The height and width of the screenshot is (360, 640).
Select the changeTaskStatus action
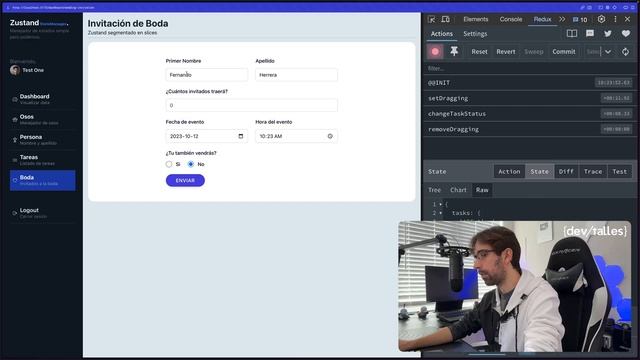[x=529, y=113]
